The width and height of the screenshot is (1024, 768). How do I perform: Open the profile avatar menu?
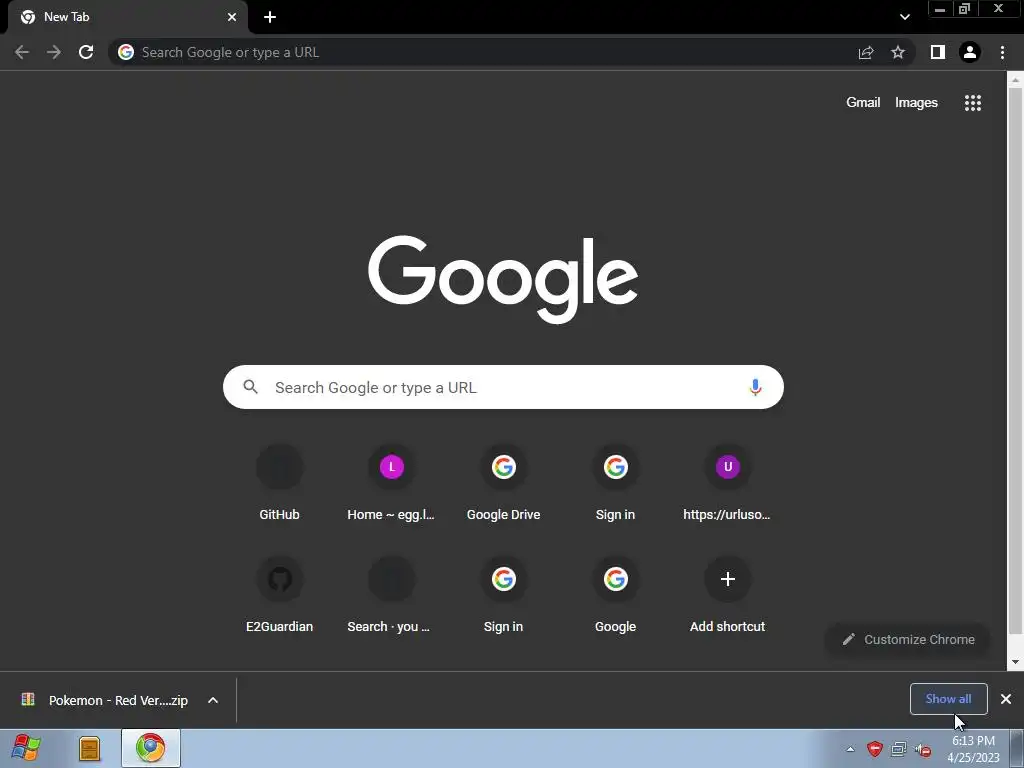pyautogui.click(x=970, y=52)
